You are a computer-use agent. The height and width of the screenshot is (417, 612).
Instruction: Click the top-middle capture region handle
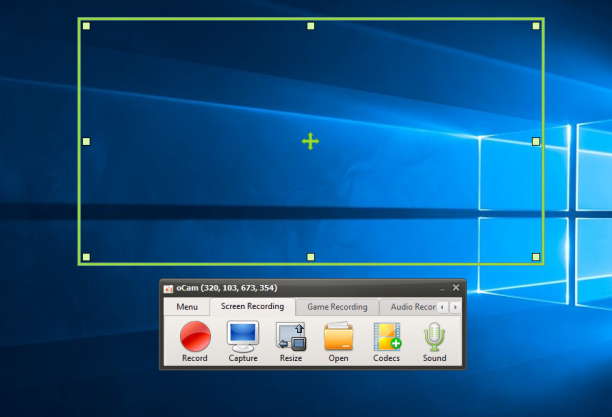click(311, 26)
